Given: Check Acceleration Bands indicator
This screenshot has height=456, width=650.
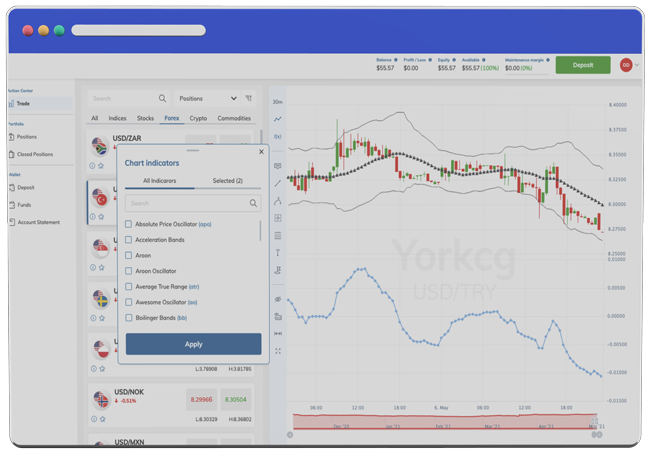Looking at the screenshot, I should [129, 240].
